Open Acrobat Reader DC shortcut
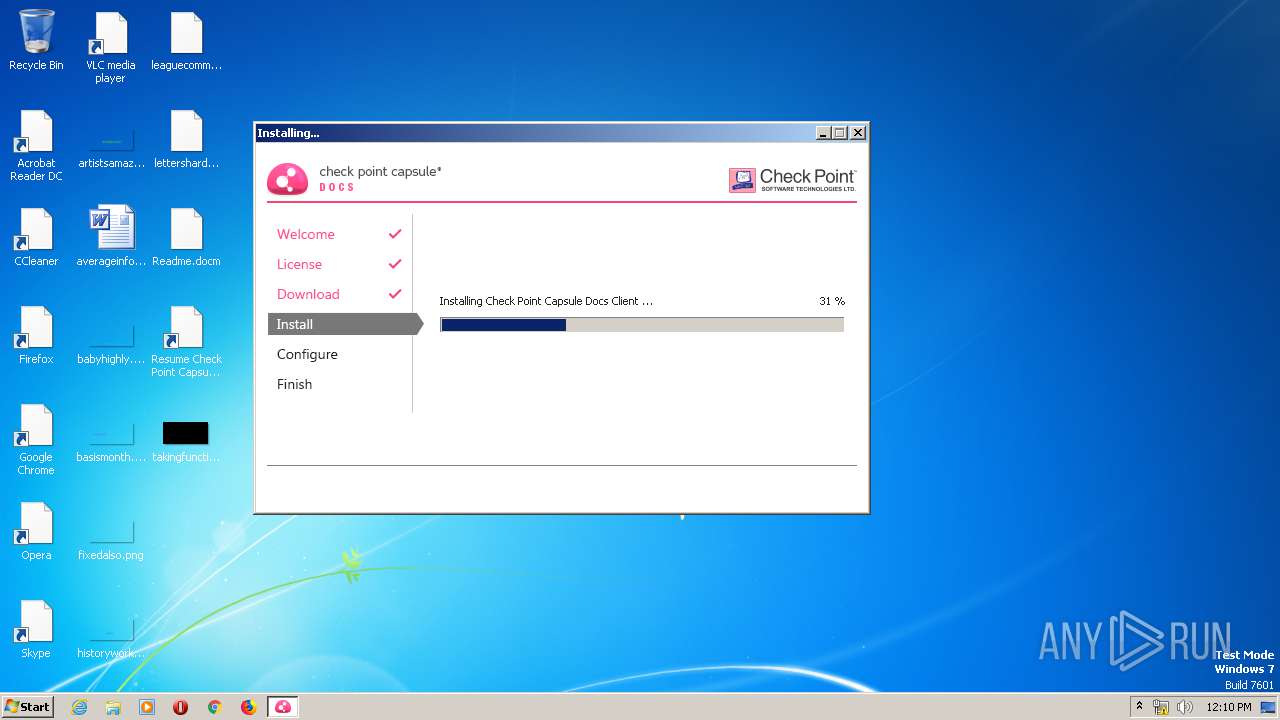Viewport: 1280px width, 720px height. [x=36, y=146]
